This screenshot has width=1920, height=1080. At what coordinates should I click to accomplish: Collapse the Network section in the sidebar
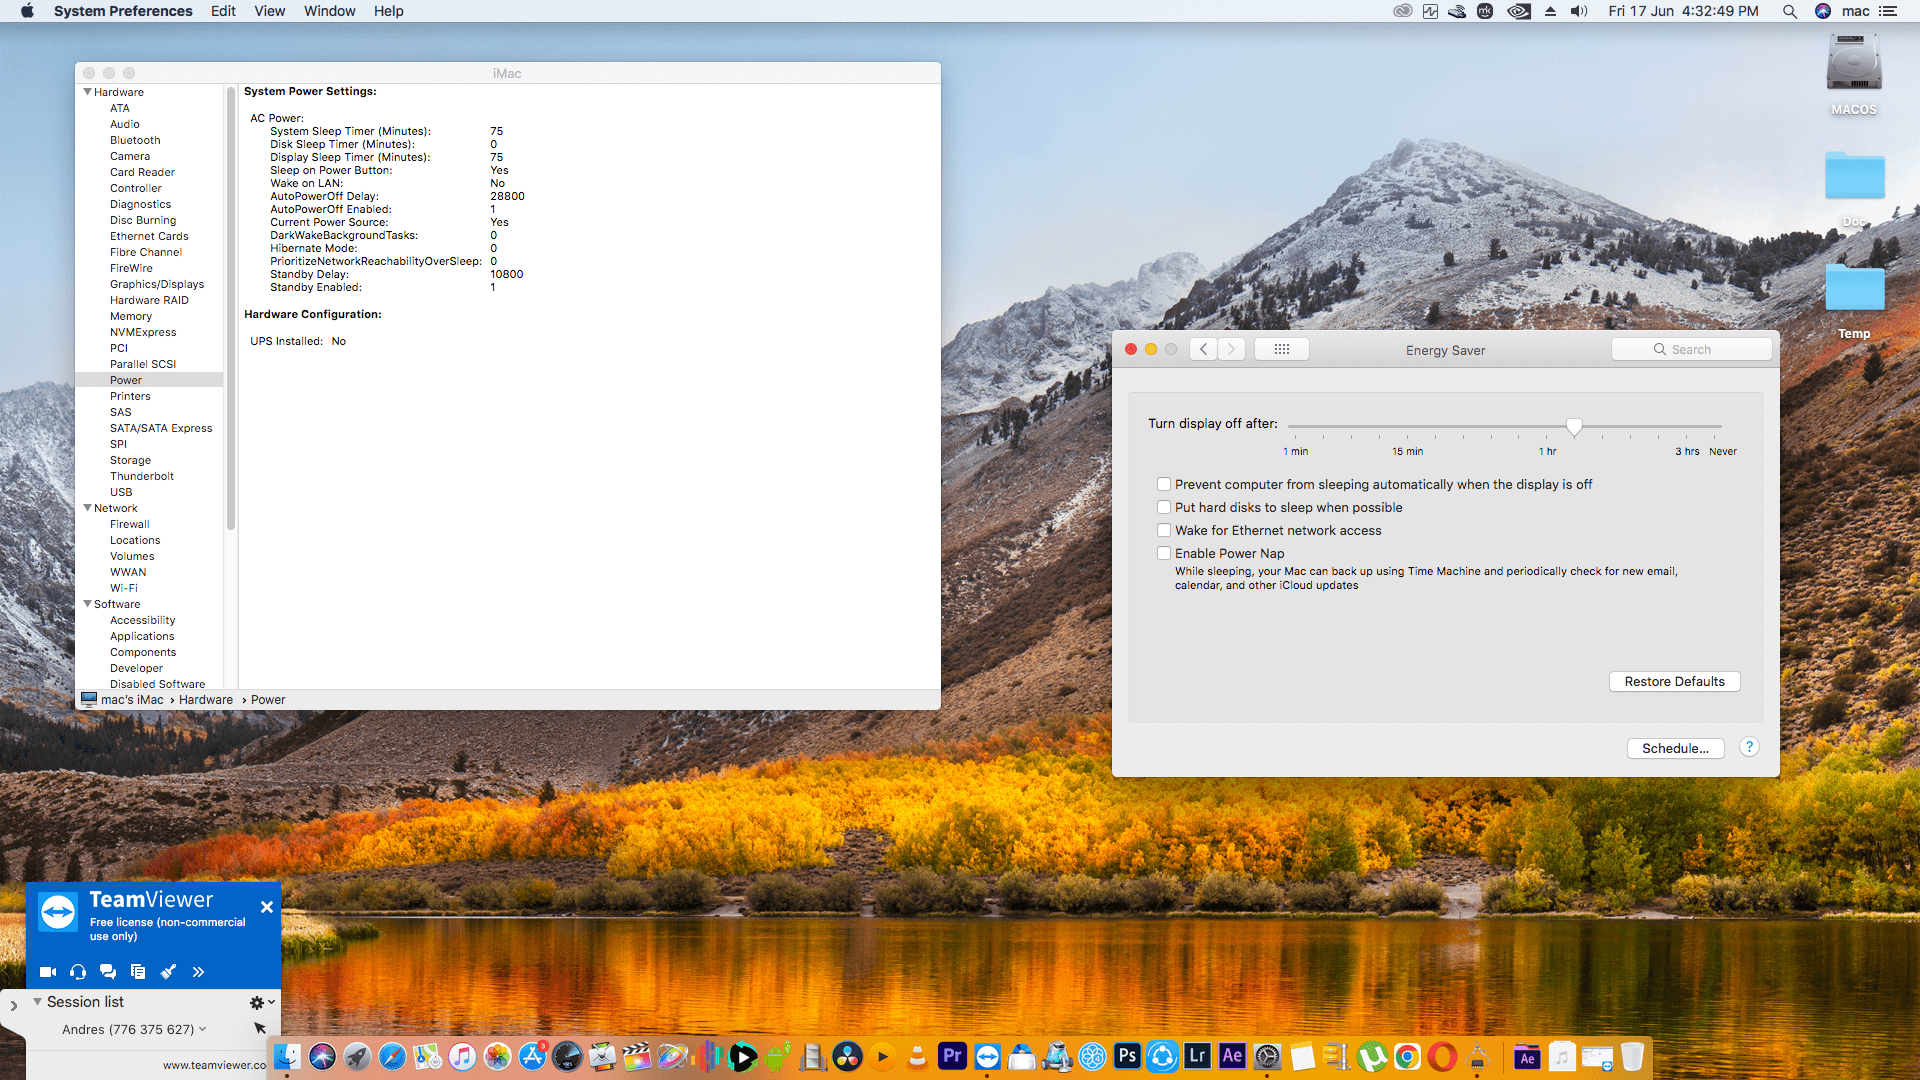tap(88, 508)
